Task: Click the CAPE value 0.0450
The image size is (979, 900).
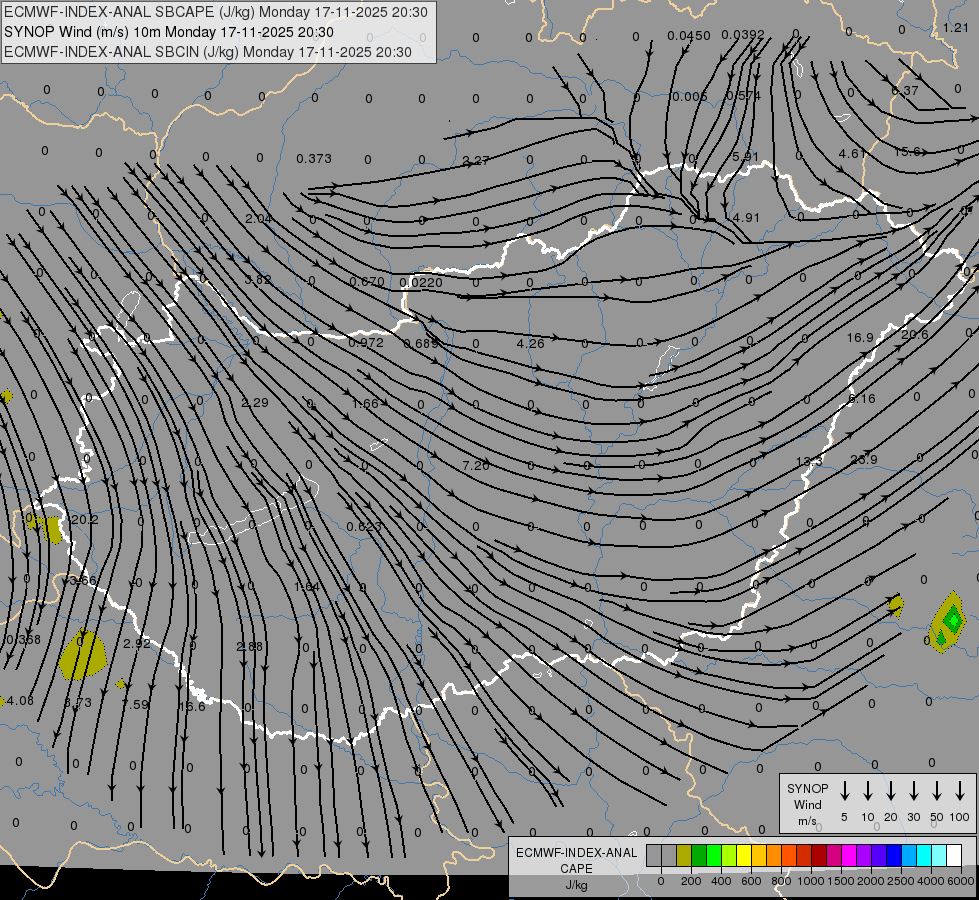Action: tap(688, 36)
